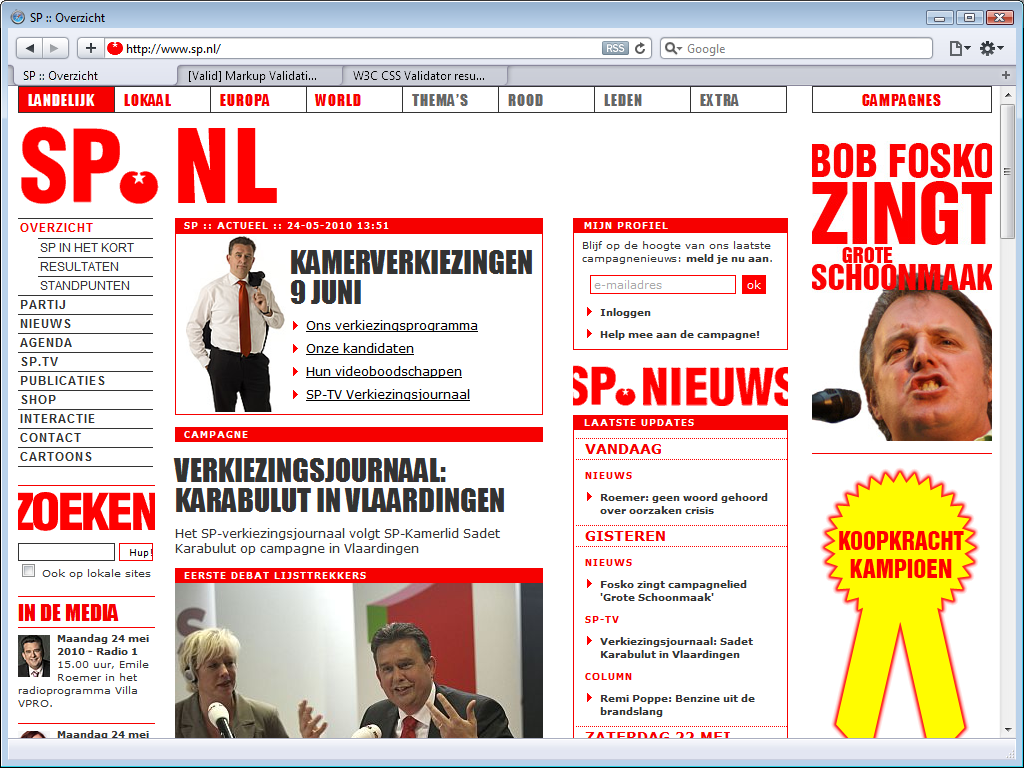Open RESULTATEN in sidebar
Screen dimensions: 1024x768
(79, 266)
